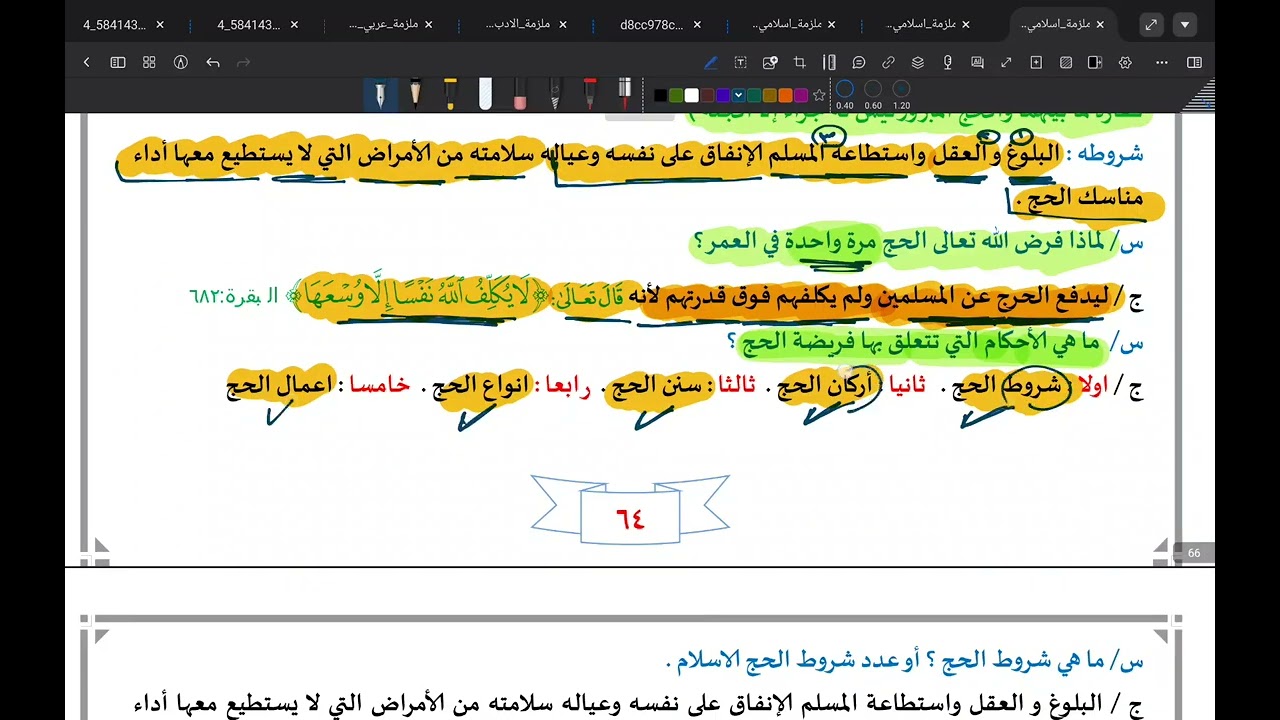
Task: Insert an image into the page
Action: (x=770, y=62)
